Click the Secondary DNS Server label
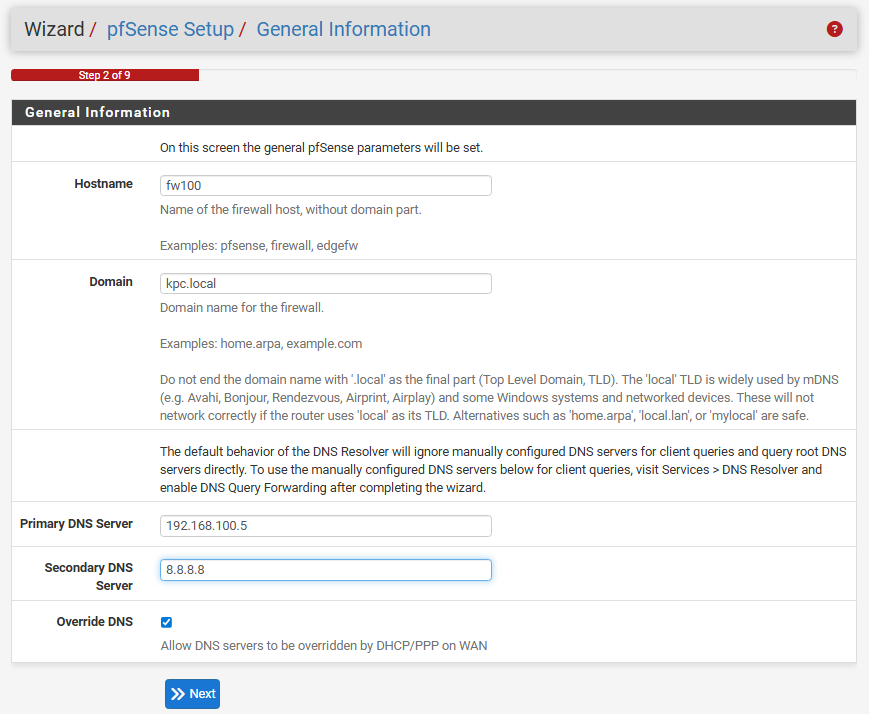 88,576
